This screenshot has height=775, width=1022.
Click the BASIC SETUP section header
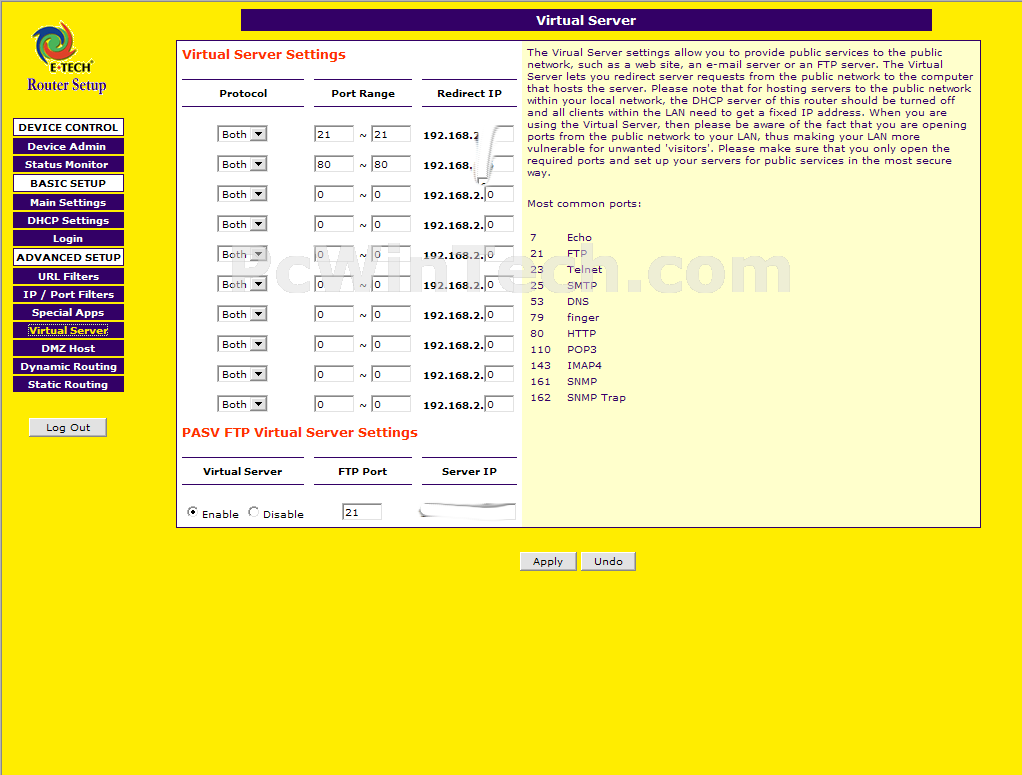68,183
